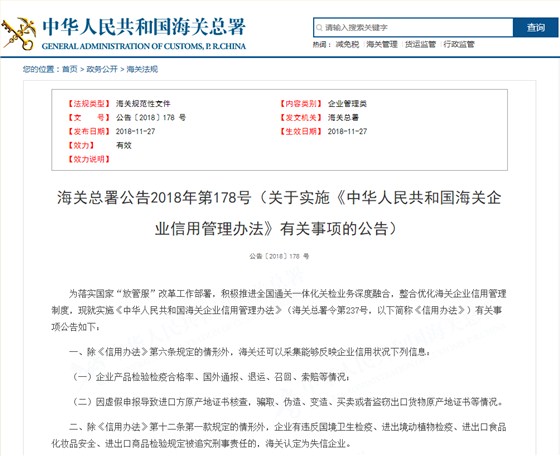Click the 查询 search button

[535, 27]
